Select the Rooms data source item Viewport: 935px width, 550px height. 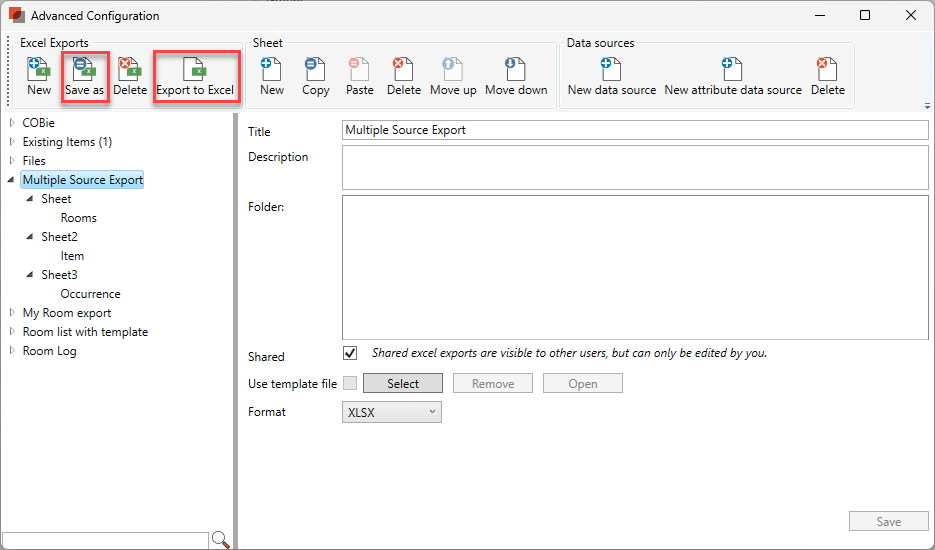click(x=79, y=218)
